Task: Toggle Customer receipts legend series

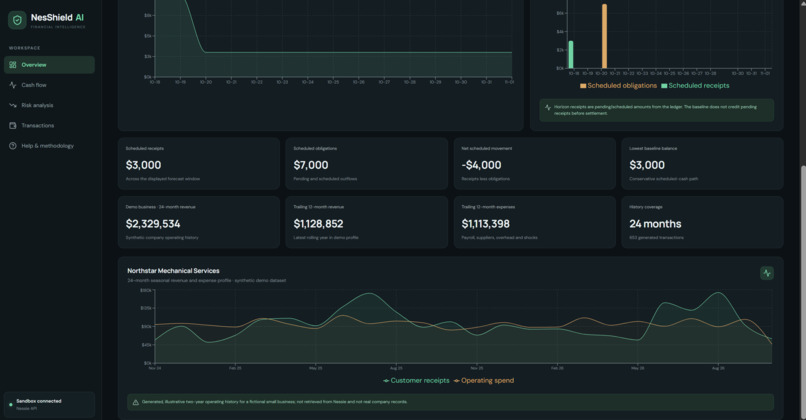Action: pyautogui.click(x=416, y=380)
